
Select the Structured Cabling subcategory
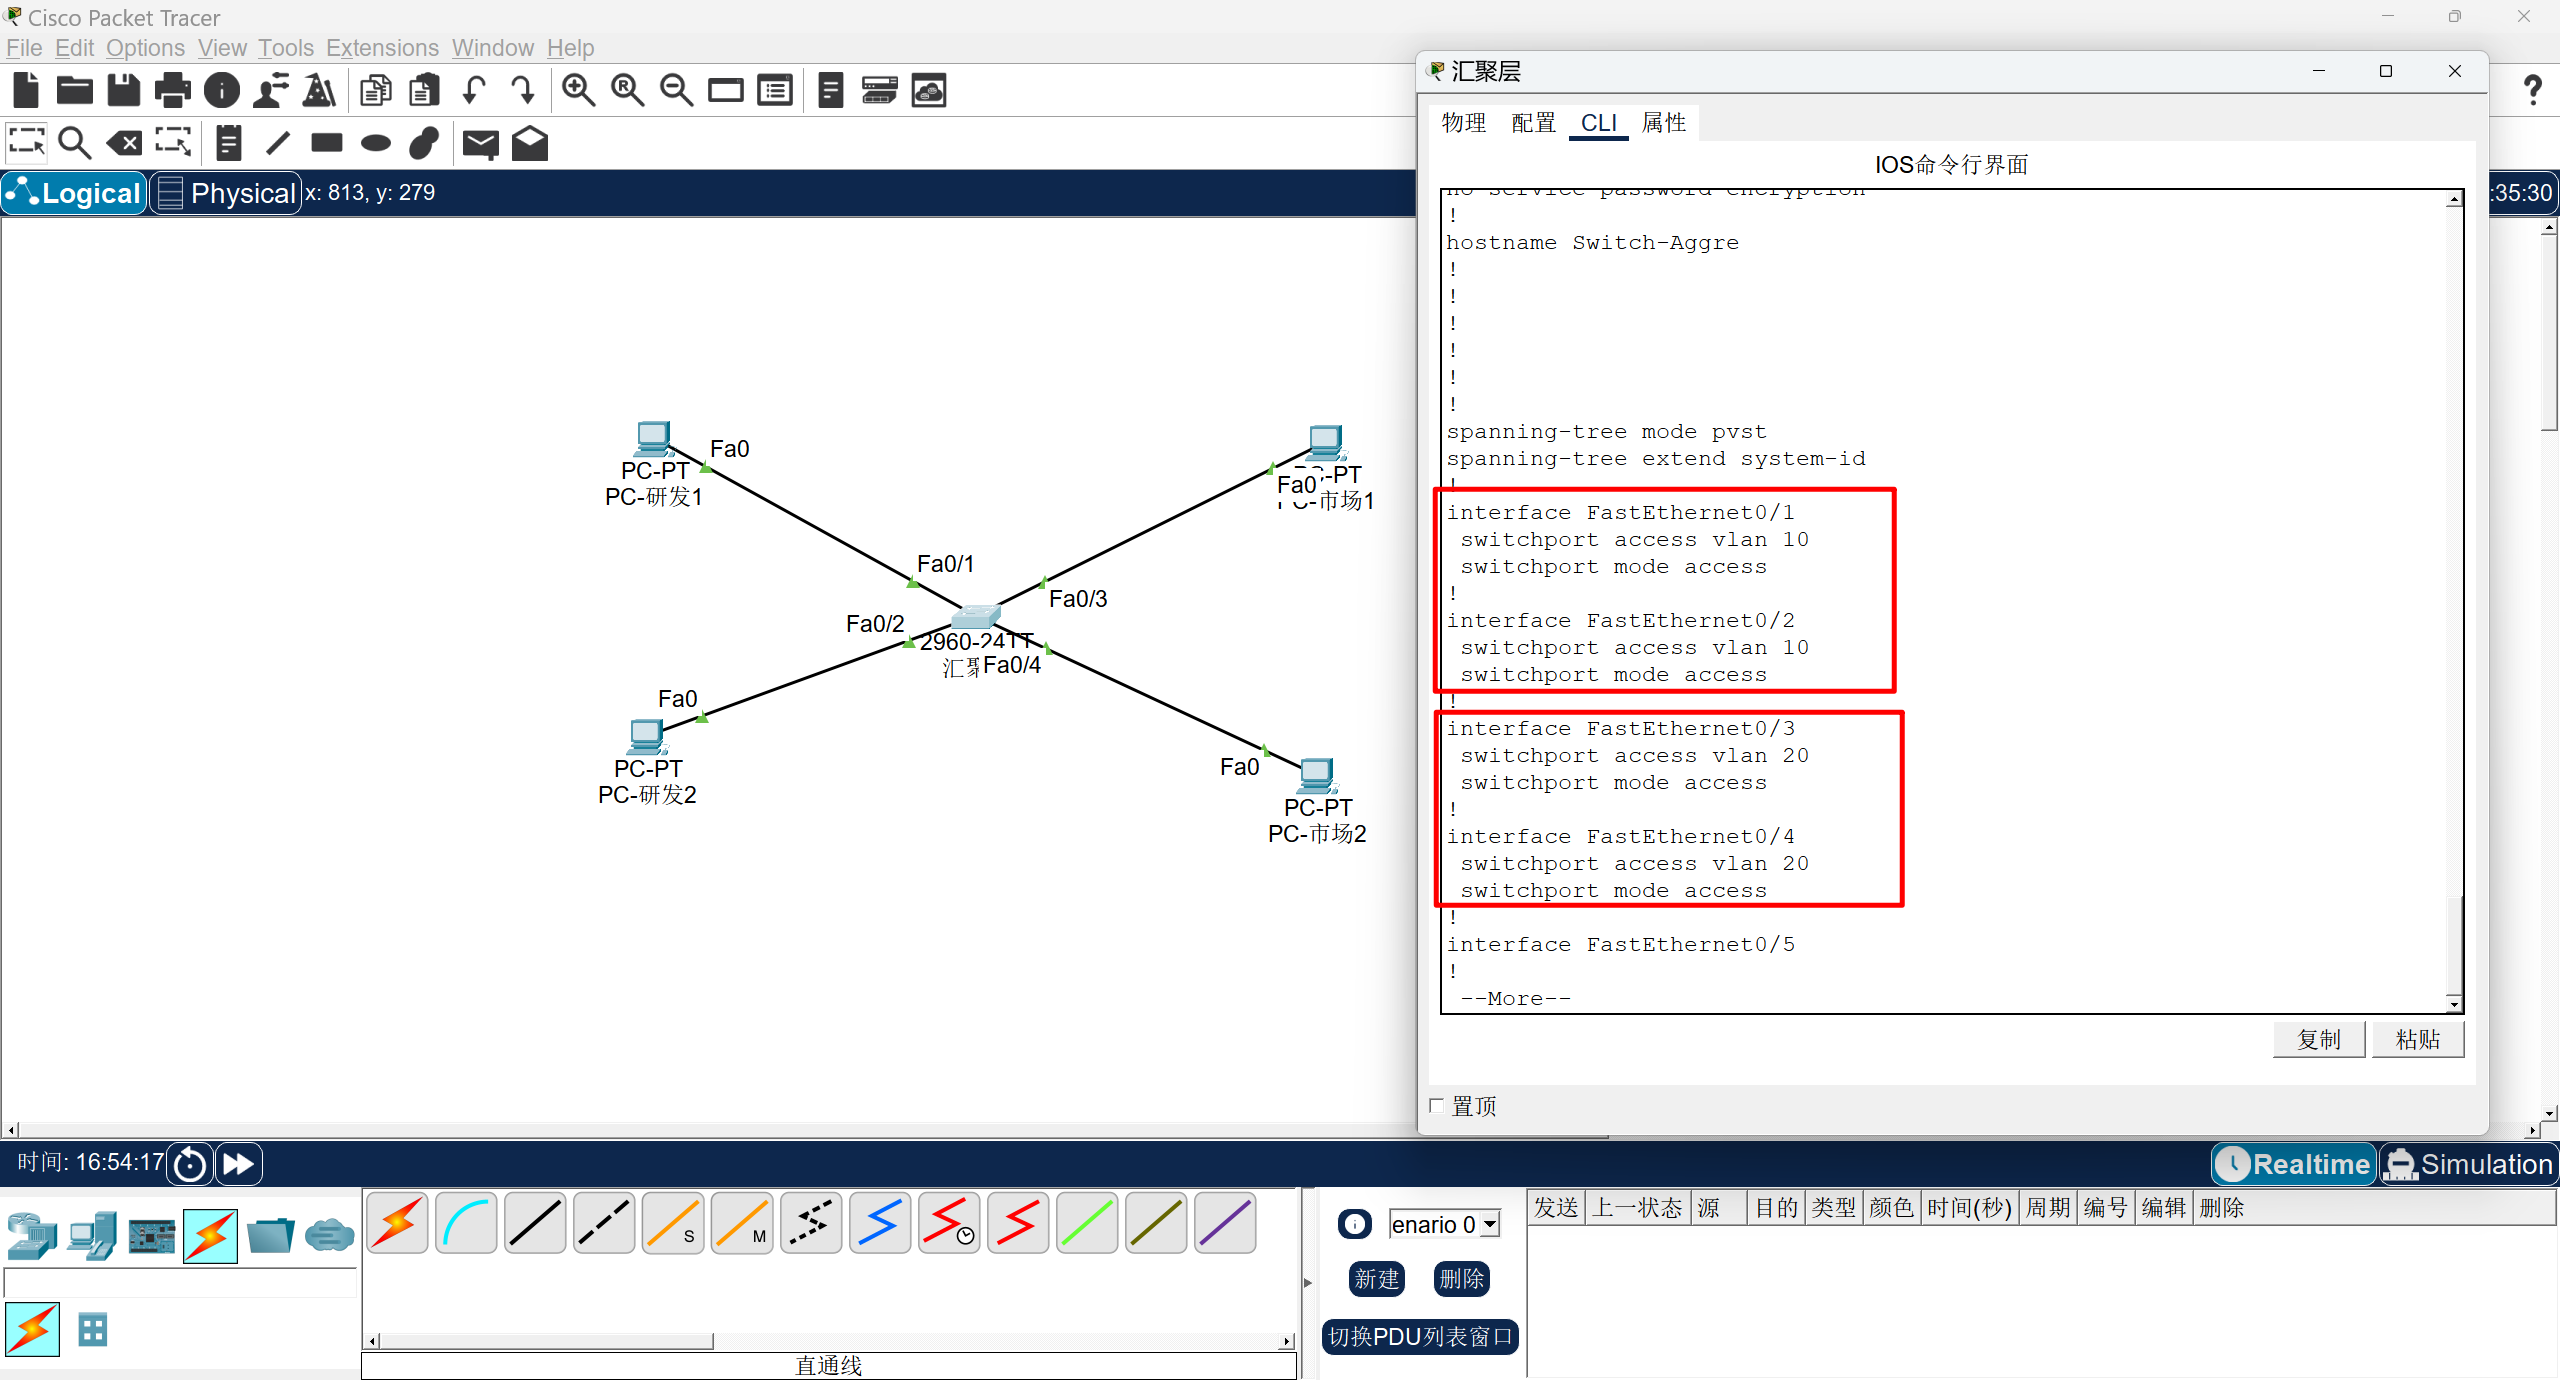click(93, 1330)
